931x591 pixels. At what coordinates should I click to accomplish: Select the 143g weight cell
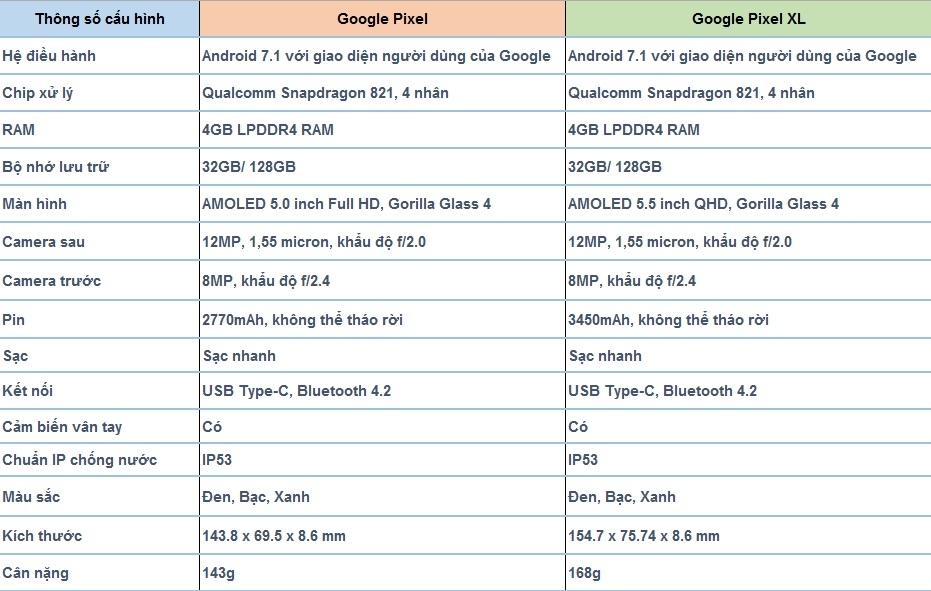click(x=218, y=573)
